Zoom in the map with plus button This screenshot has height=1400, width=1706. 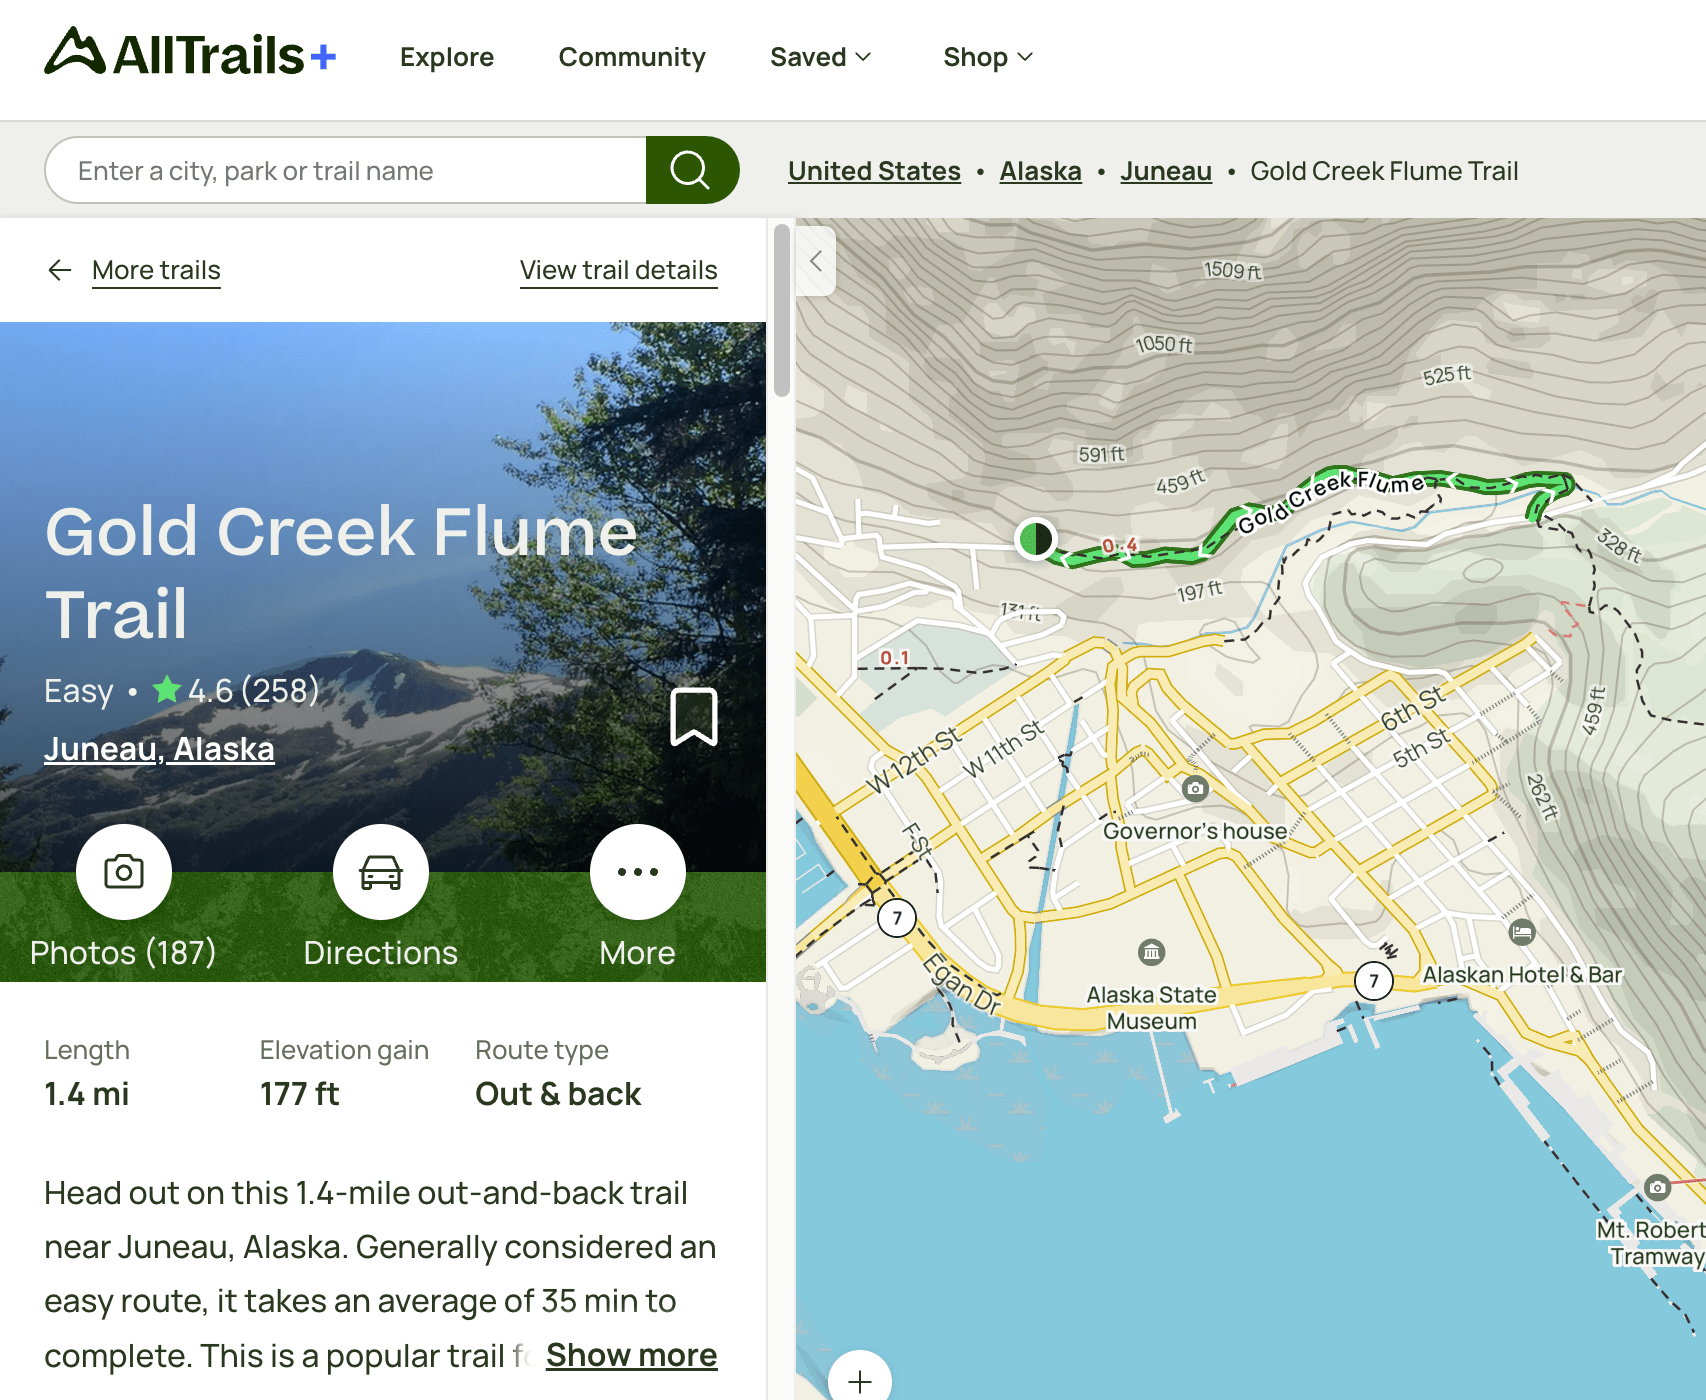860,1381
